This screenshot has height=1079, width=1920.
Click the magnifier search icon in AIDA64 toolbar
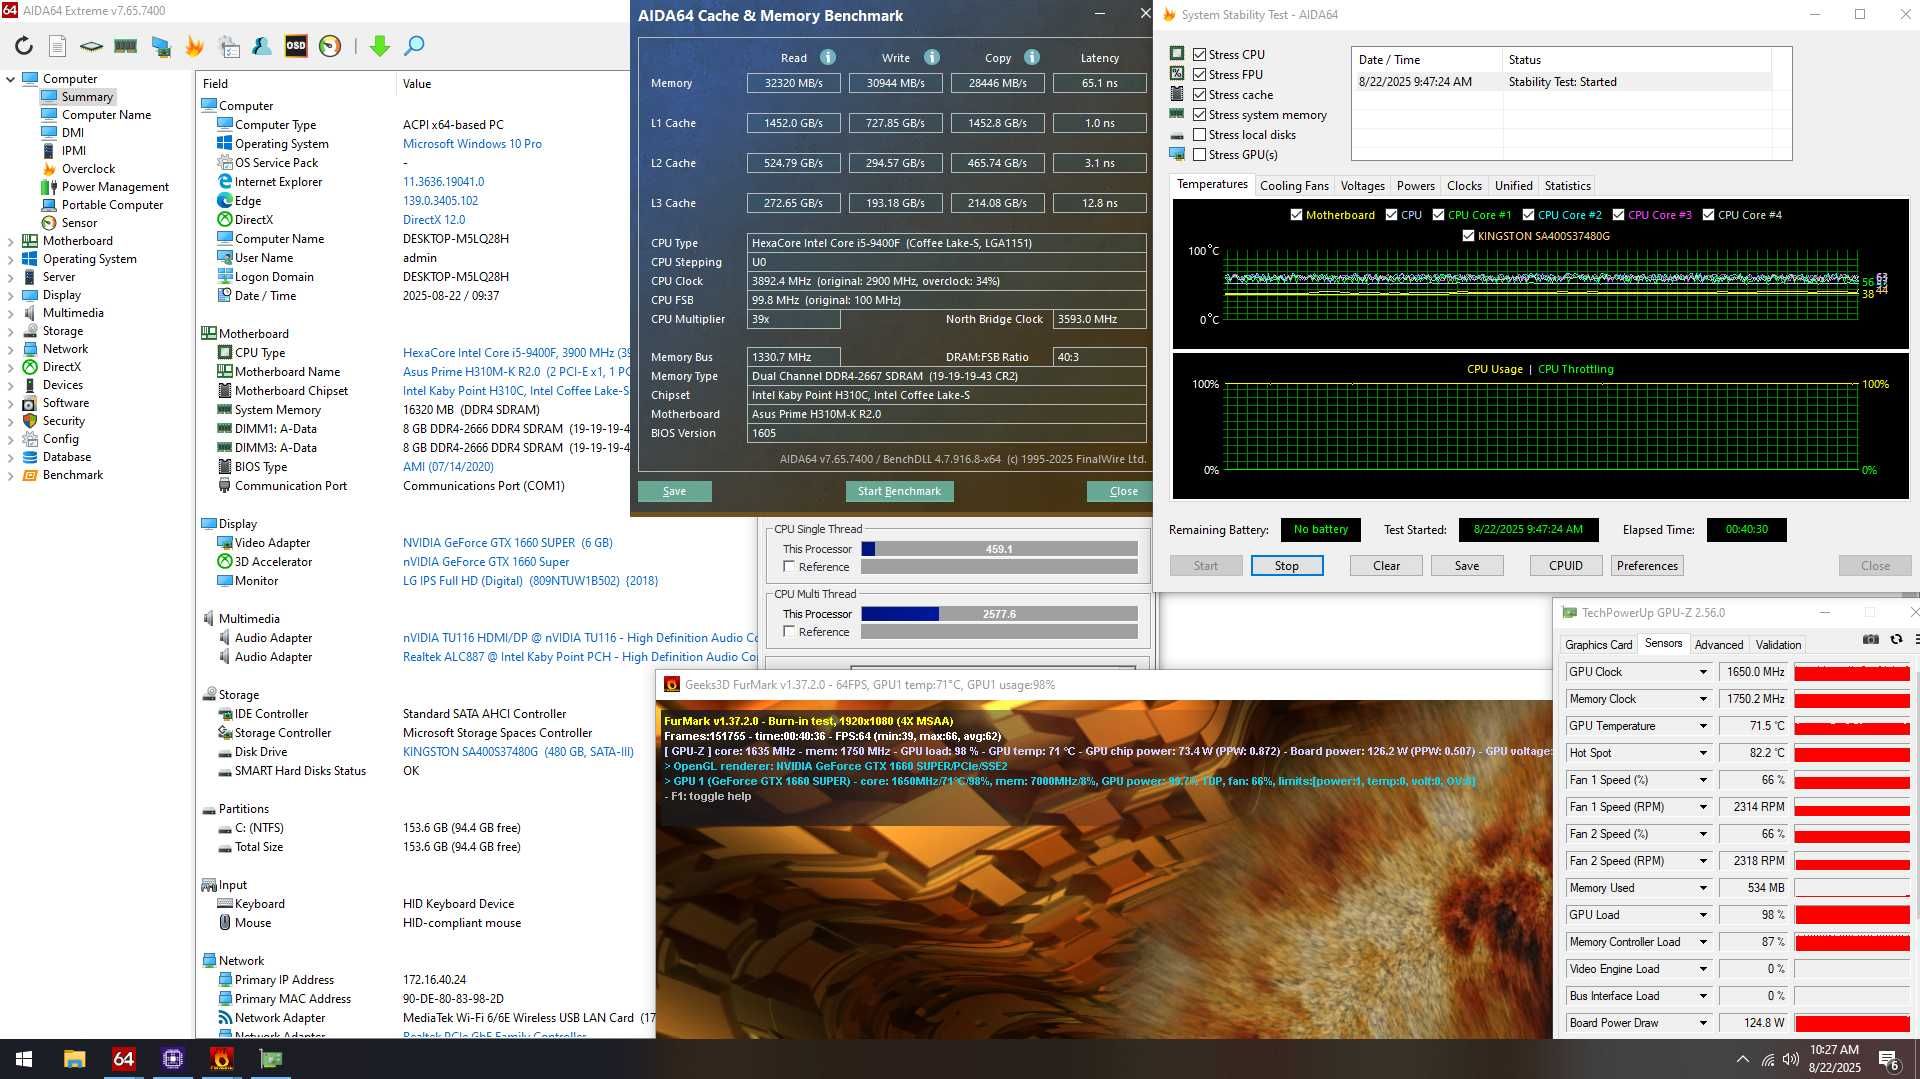[x=414, y=46]
